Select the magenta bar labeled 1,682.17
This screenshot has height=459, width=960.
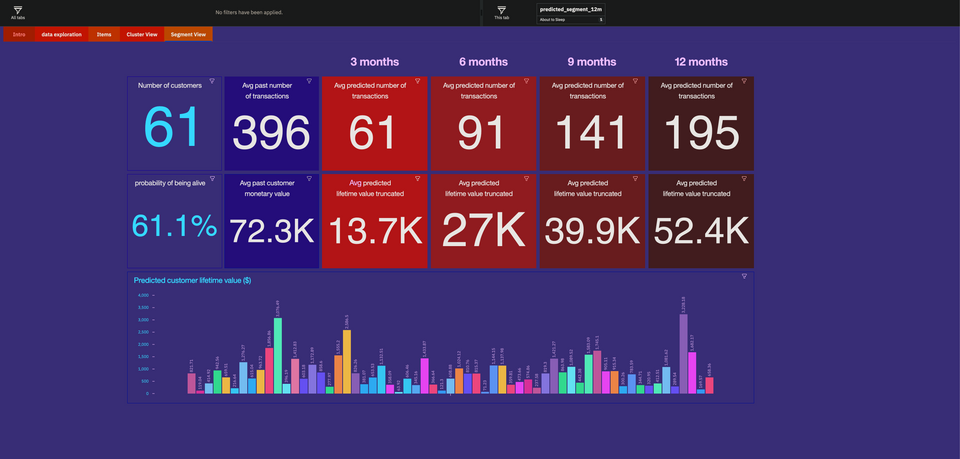point(692,373)
